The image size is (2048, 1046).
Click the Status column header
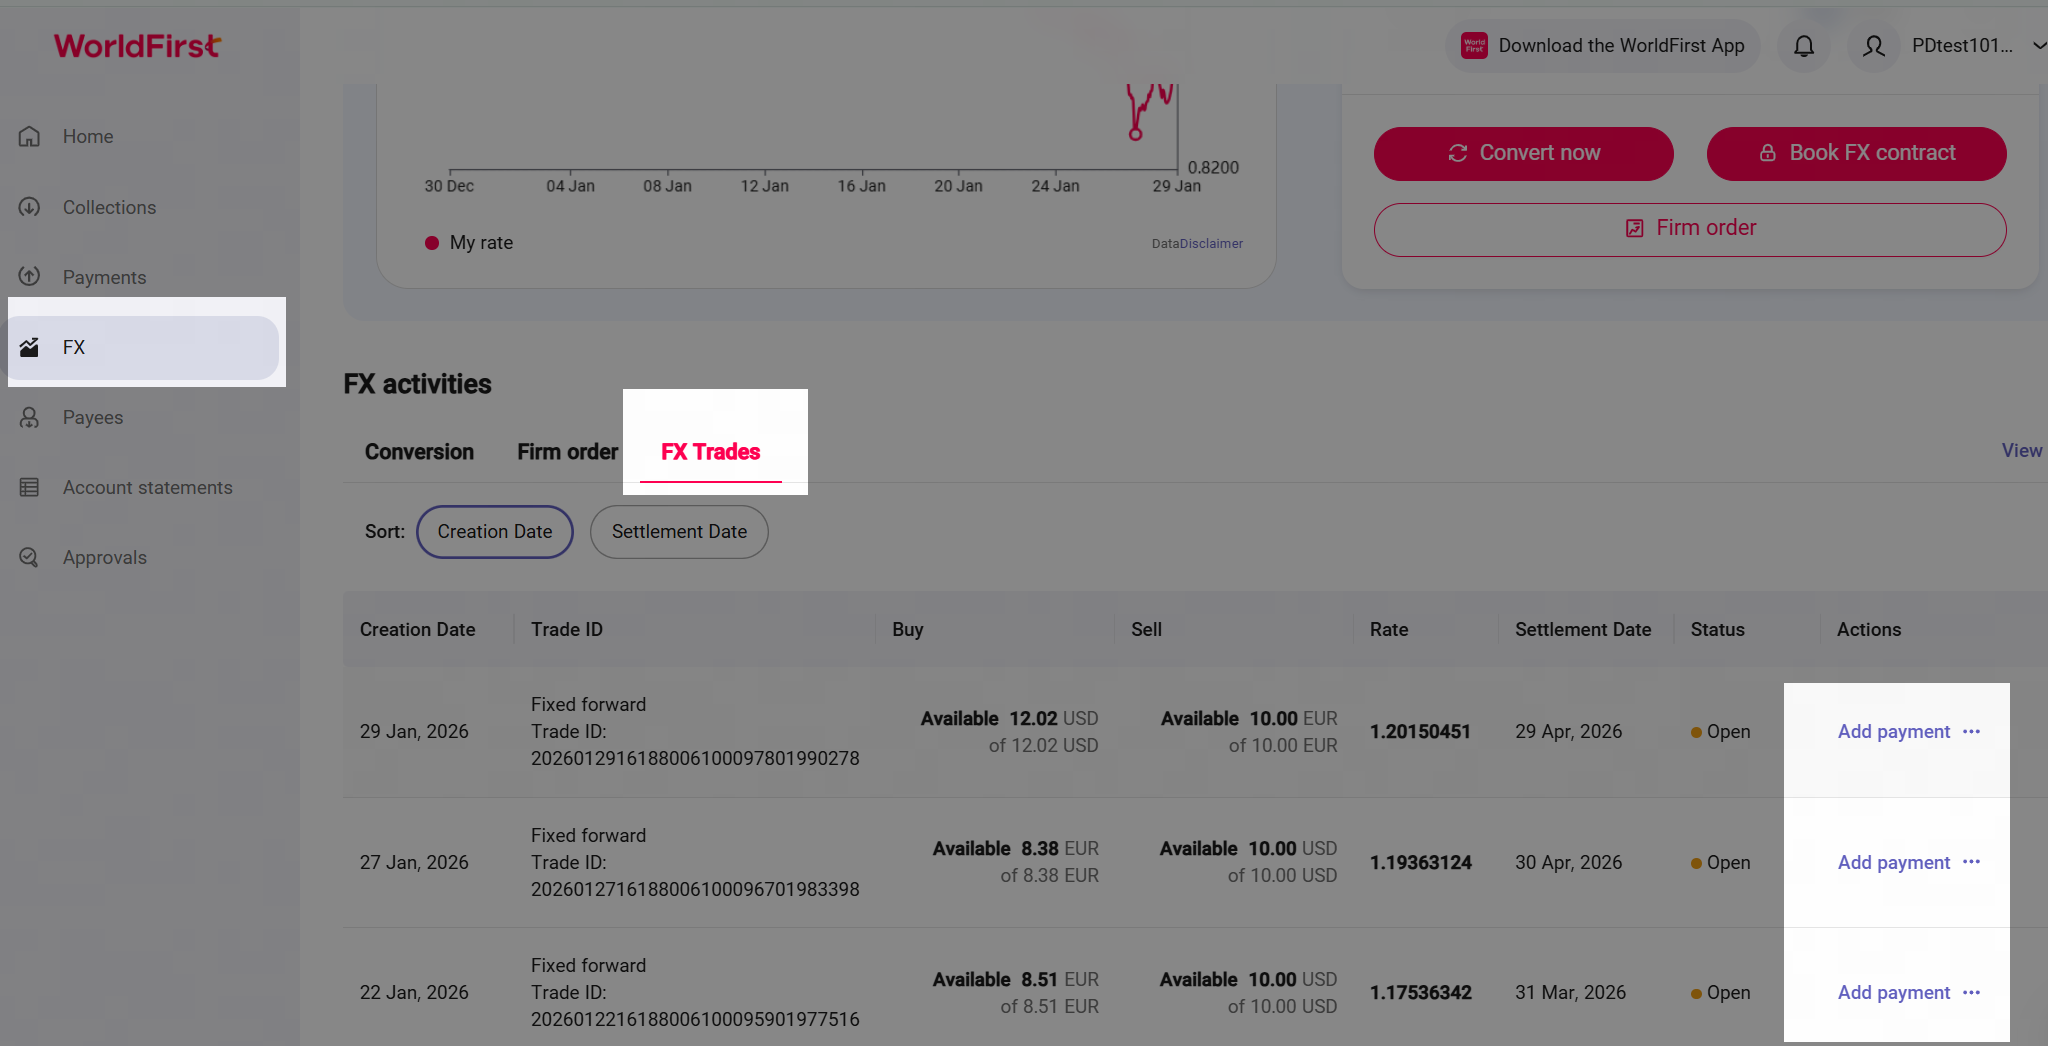click(x=1718, y=630)
